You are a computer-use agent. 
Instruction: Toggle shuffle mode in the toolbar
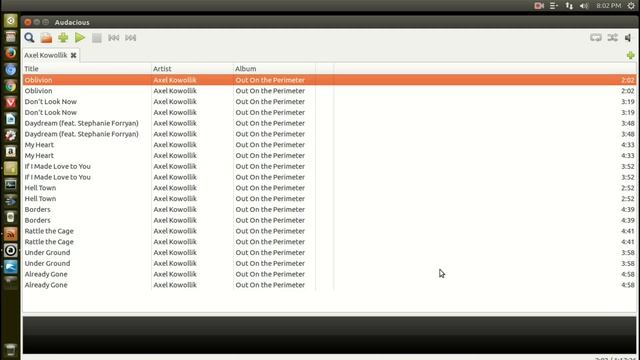point(612,38)
